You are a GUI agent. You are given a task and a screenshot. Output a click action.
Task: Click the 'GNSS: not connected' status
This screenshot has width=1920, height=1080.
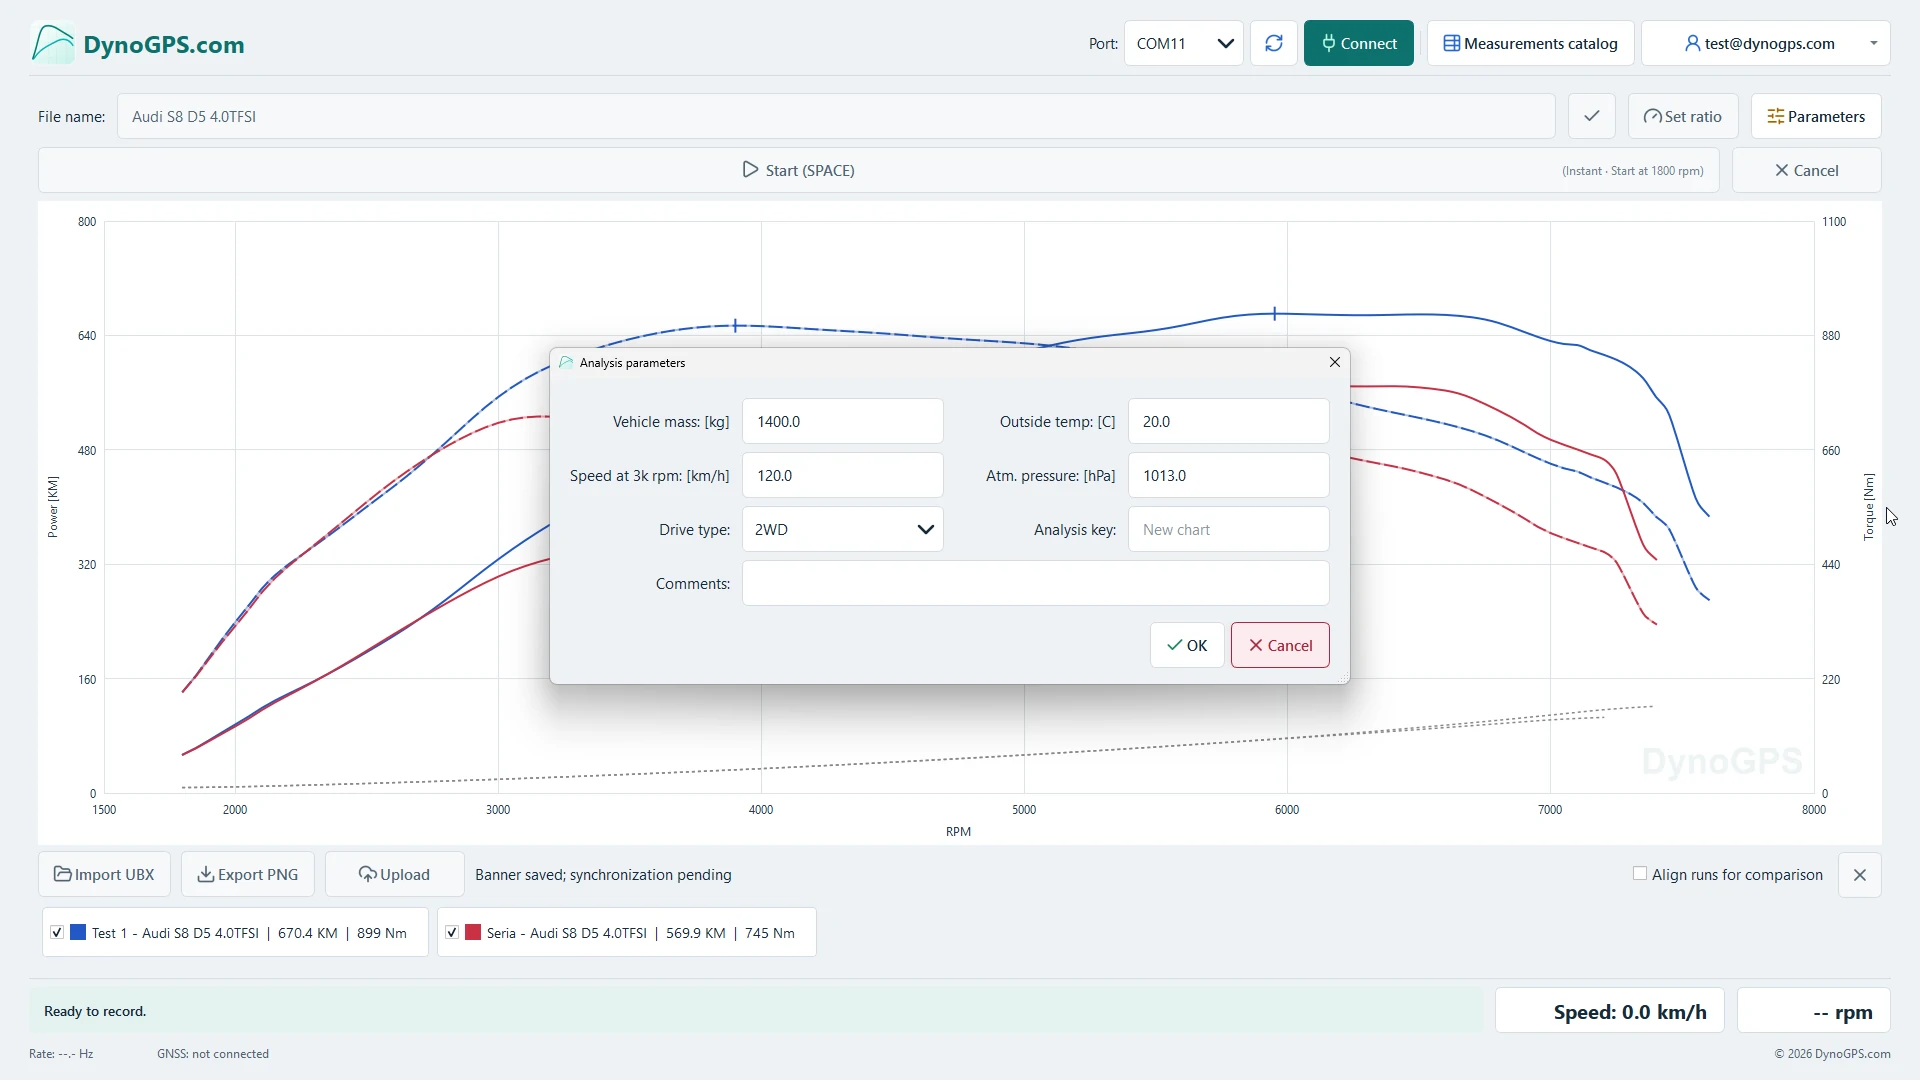213,1054
